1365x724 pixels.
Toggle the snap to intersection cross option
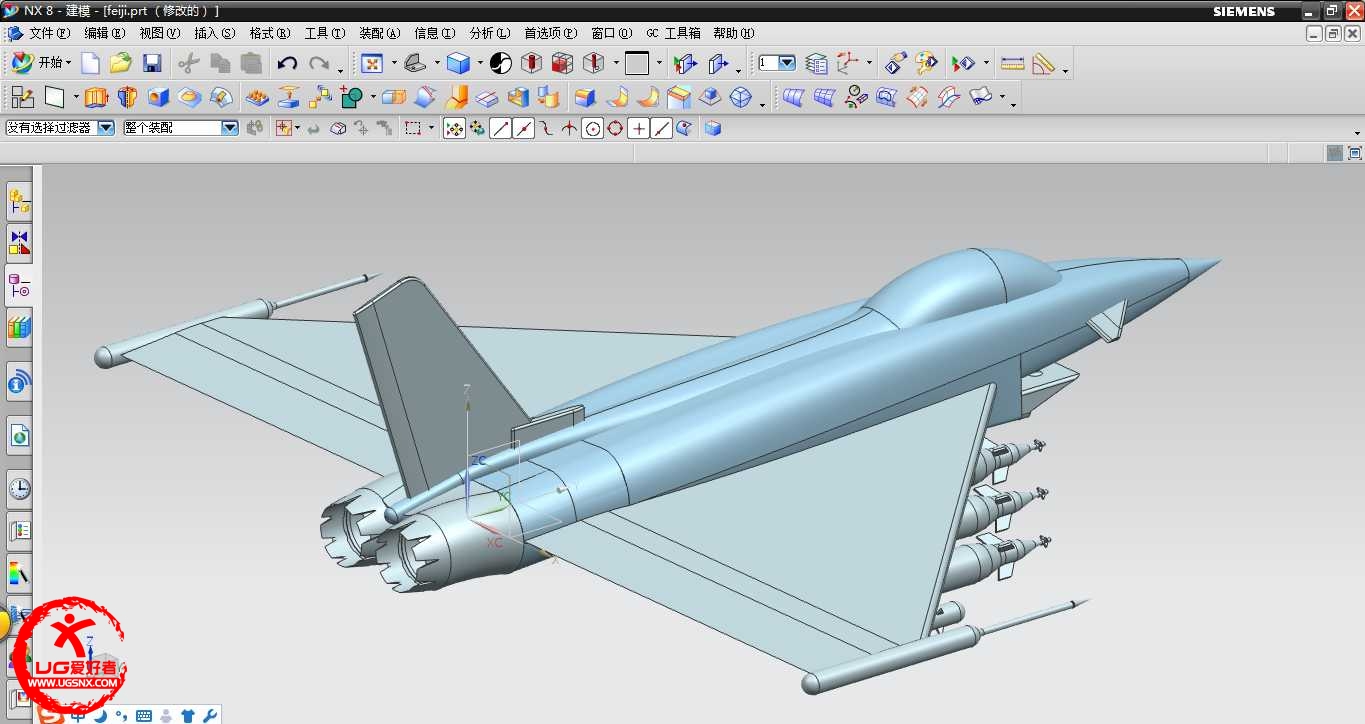coord(569,129)
